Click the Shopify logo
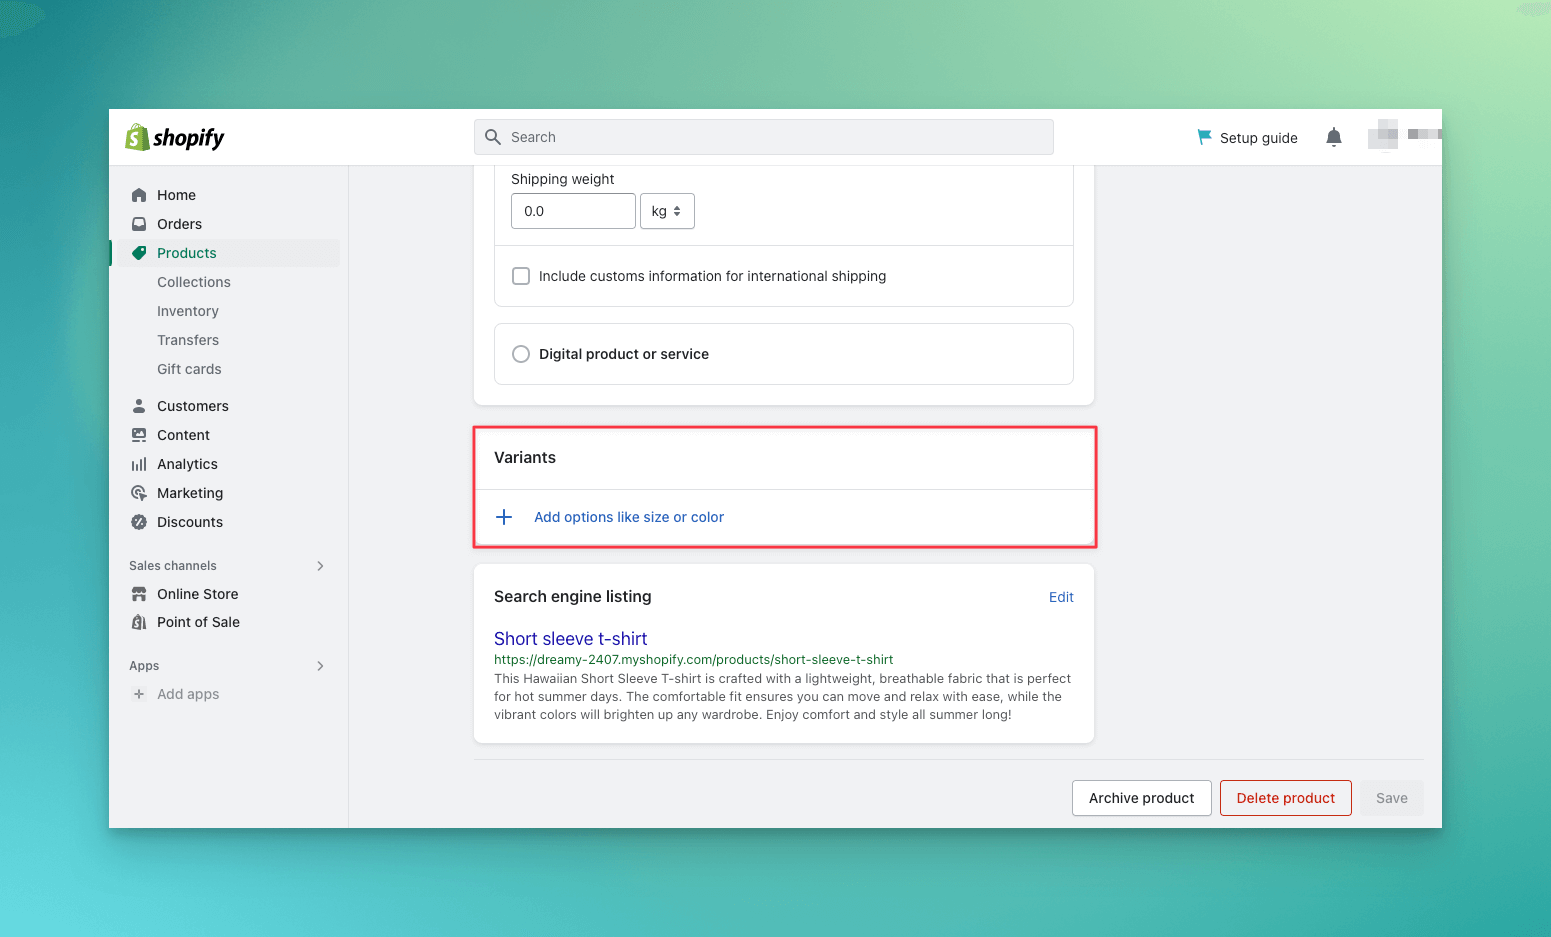Viewport: 1551px width, 937px height. (x=174, y=137)
